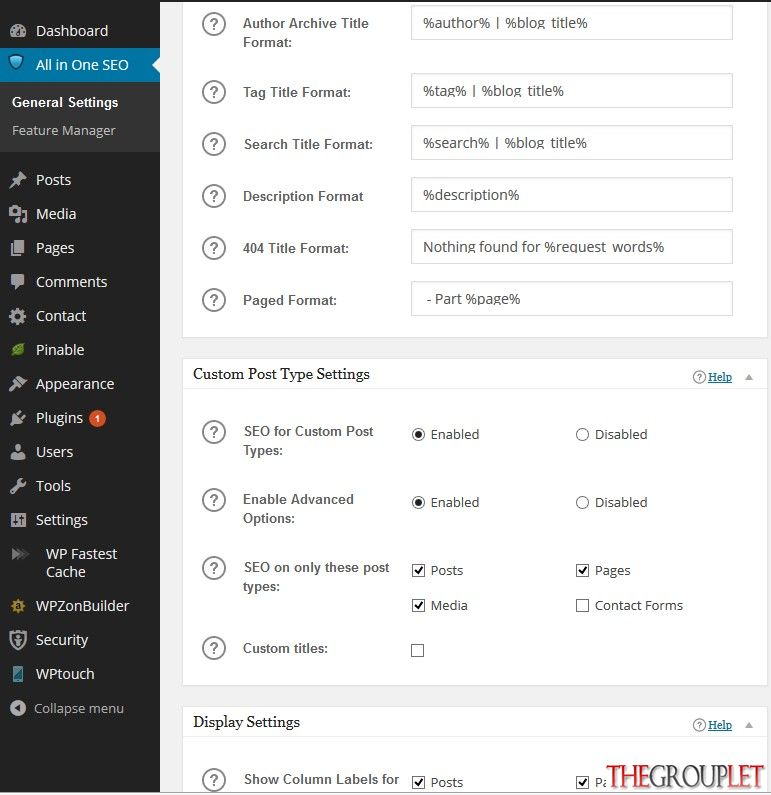Click the Dashboard gauge icon
The image size is (771, 795).
click(x=18, y=31)
